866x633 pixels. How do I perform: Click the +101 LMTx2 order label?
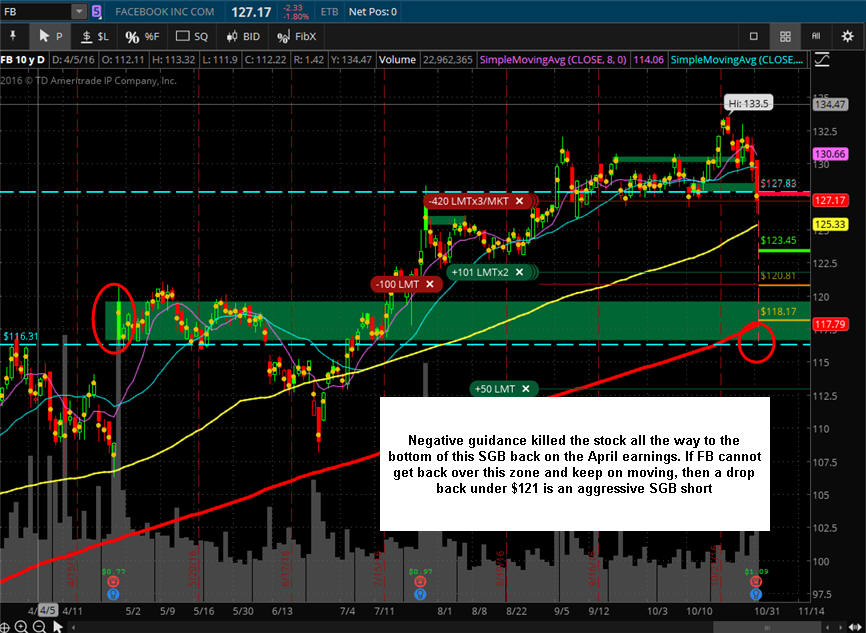pos(479,272)
